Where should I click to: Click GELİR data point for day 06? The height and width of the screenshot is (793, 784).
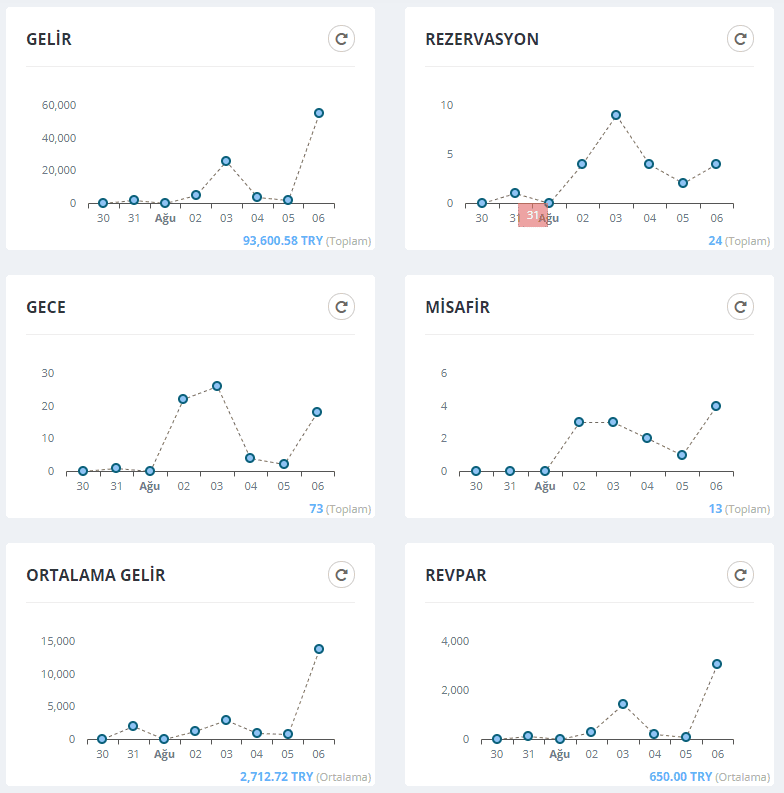coord(319,113)
